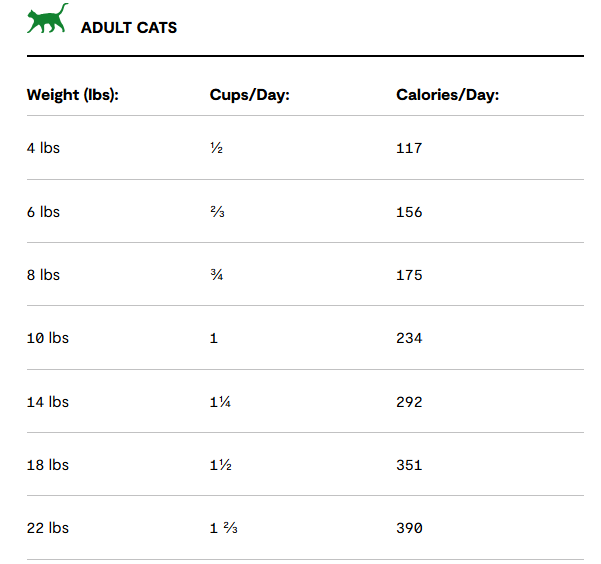Click the 351 calories value

coord(409,465)
